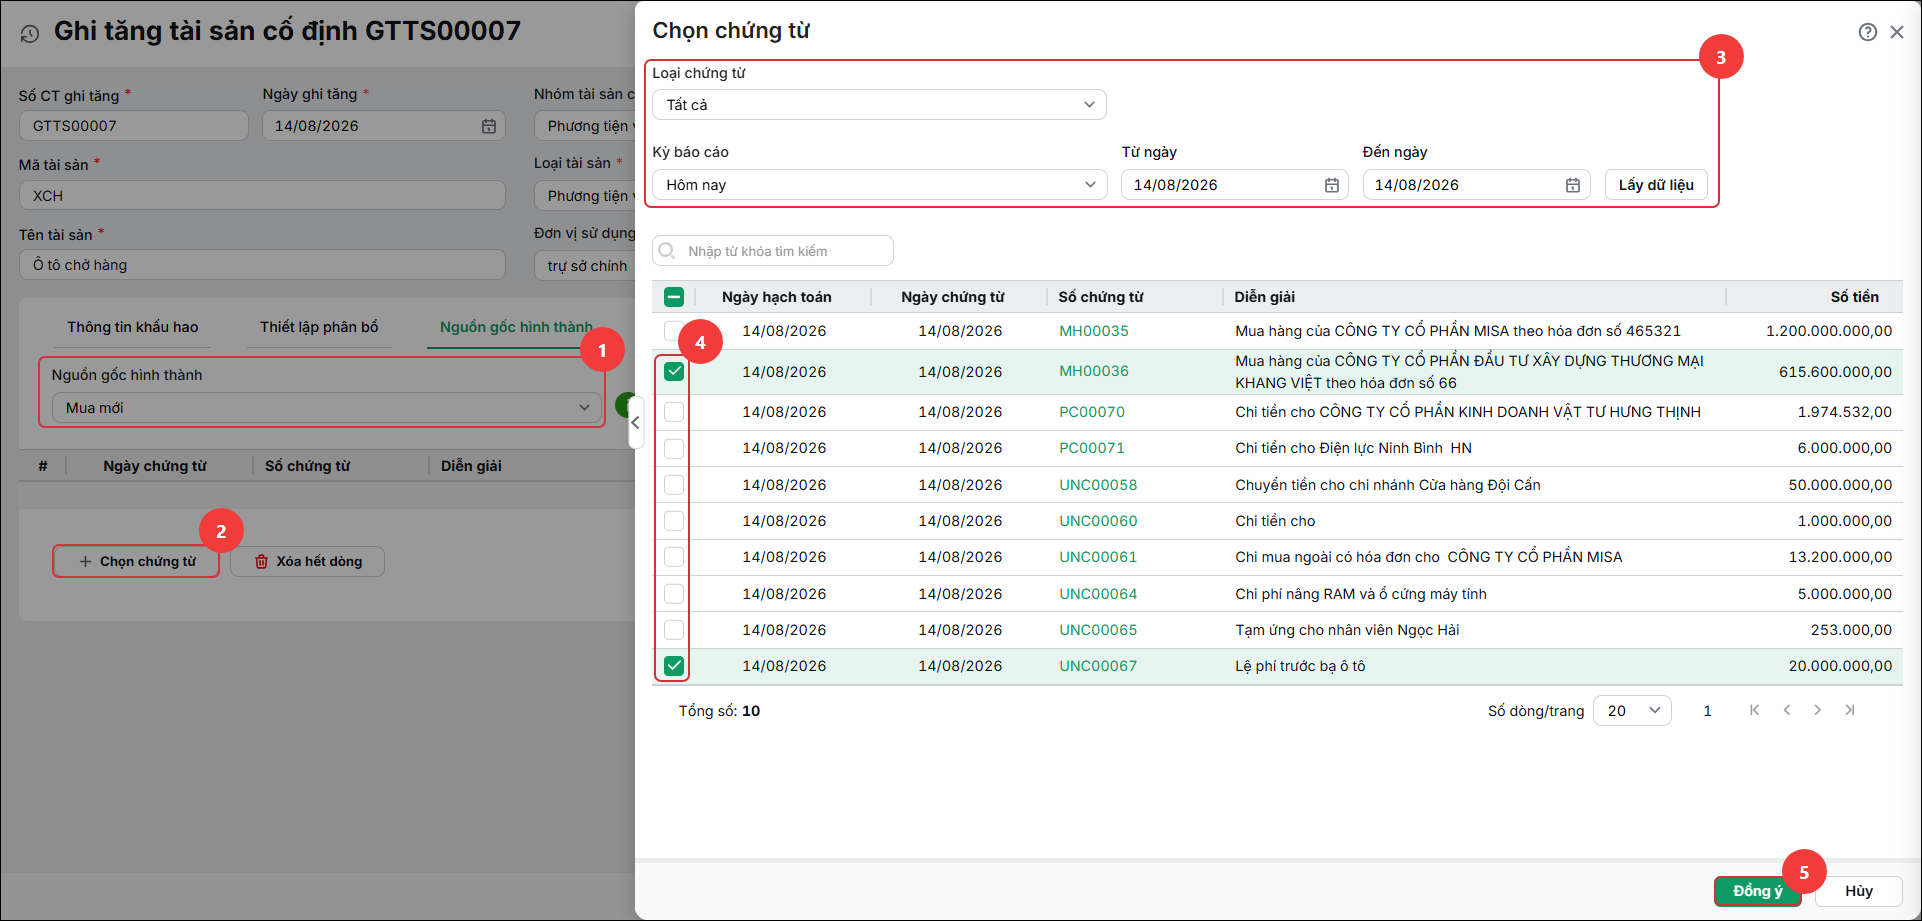
Task: Select page number 1 in pagination
Action: (x=1708, y=711)
